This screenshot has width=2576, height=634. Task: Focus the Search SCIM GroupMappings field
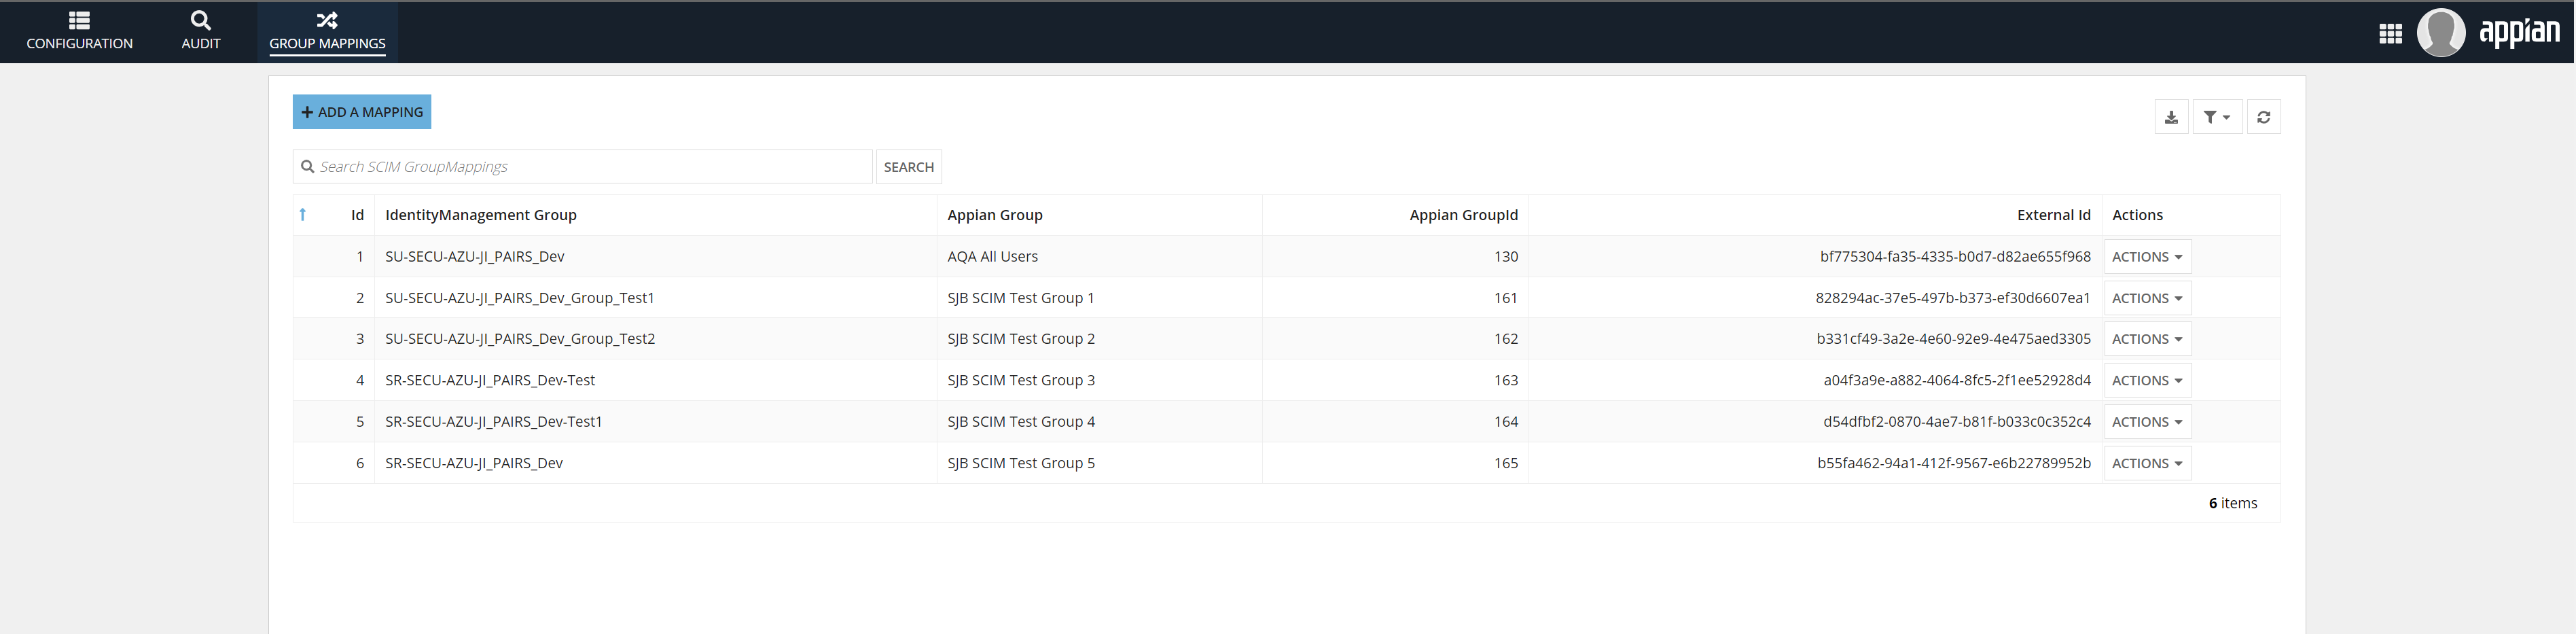click(x=590, y=167)
